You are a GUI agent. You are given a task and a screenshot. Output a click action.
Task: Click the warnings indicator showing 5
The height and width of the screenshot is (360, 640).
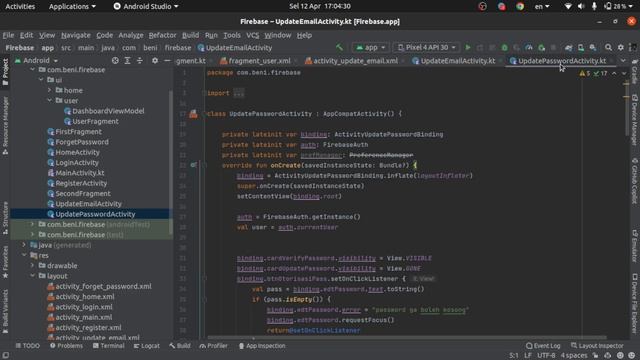(x=585, y=73)
